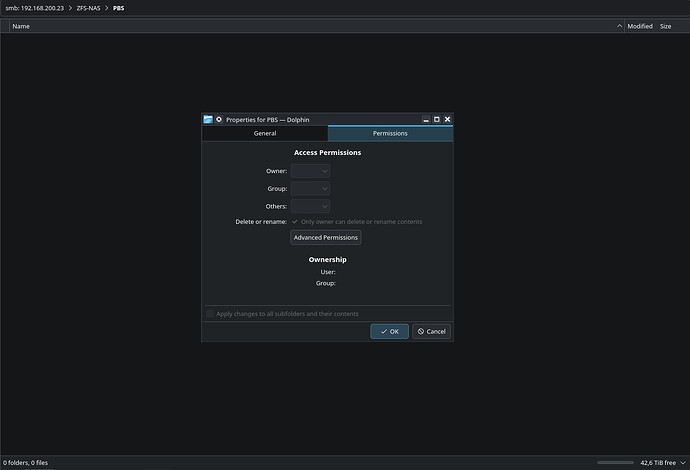Screen dimensions: 690x470
Task: Expand the breadcrumb arrow after smb address
Action: [70, 8]
